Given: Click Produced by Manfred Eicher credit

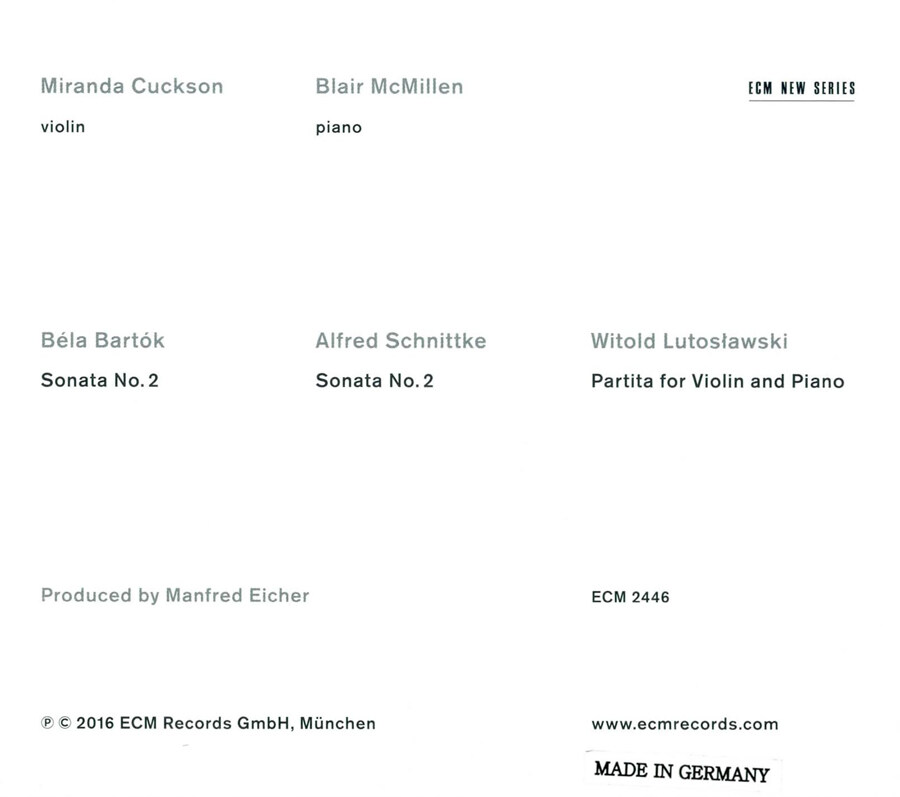Looking at the screenshot, I should pyautogui.click(x=175, y=596).
